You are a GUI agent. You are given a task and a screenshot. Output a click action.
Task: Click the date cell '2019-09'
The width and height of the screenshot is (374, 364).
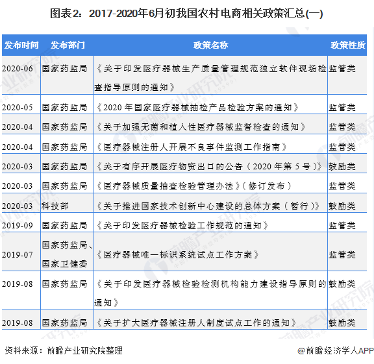click(x=17, y=225)
